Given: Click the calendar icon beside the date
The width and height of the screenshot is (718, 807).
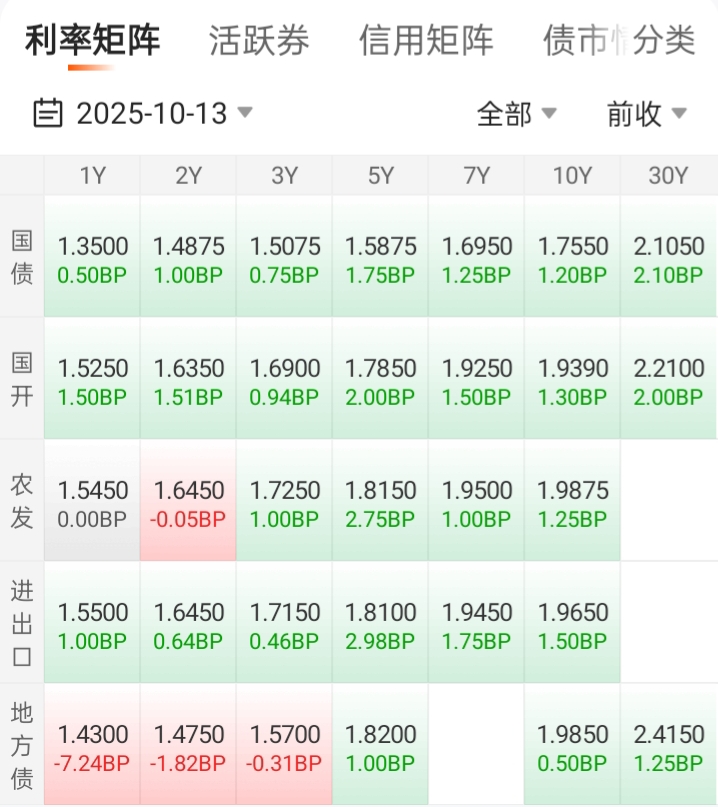Looking at the screenshot, I should tap(47, 113).
